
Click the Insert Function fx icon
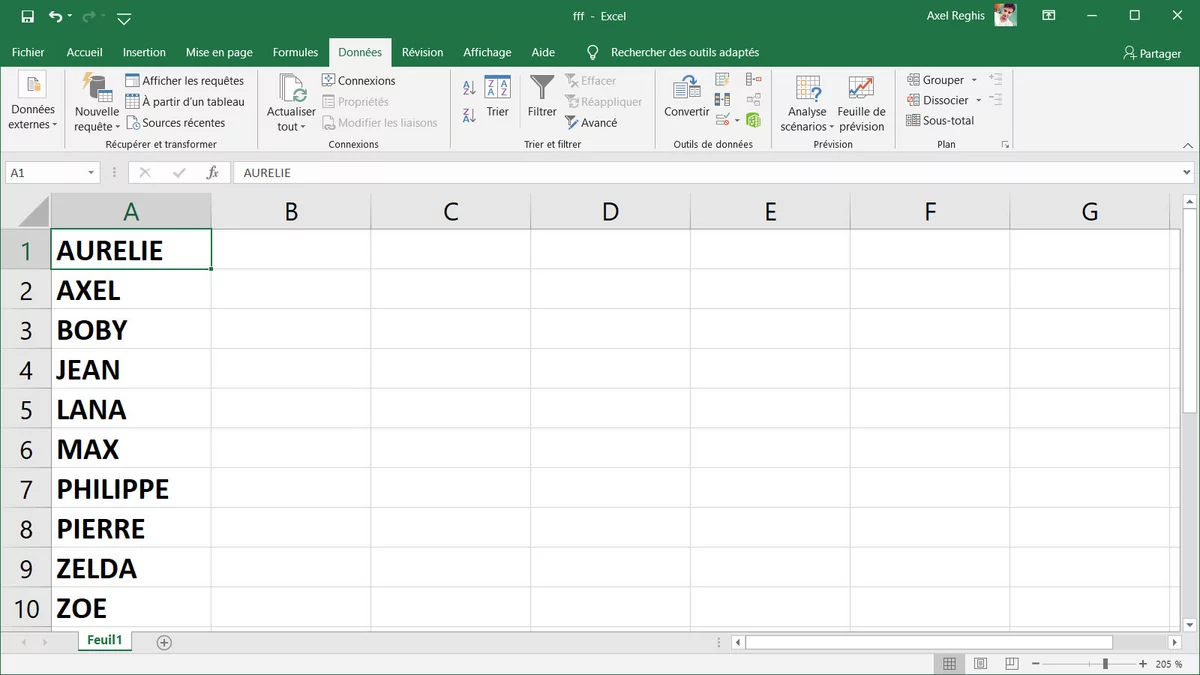tap(212, 173)
